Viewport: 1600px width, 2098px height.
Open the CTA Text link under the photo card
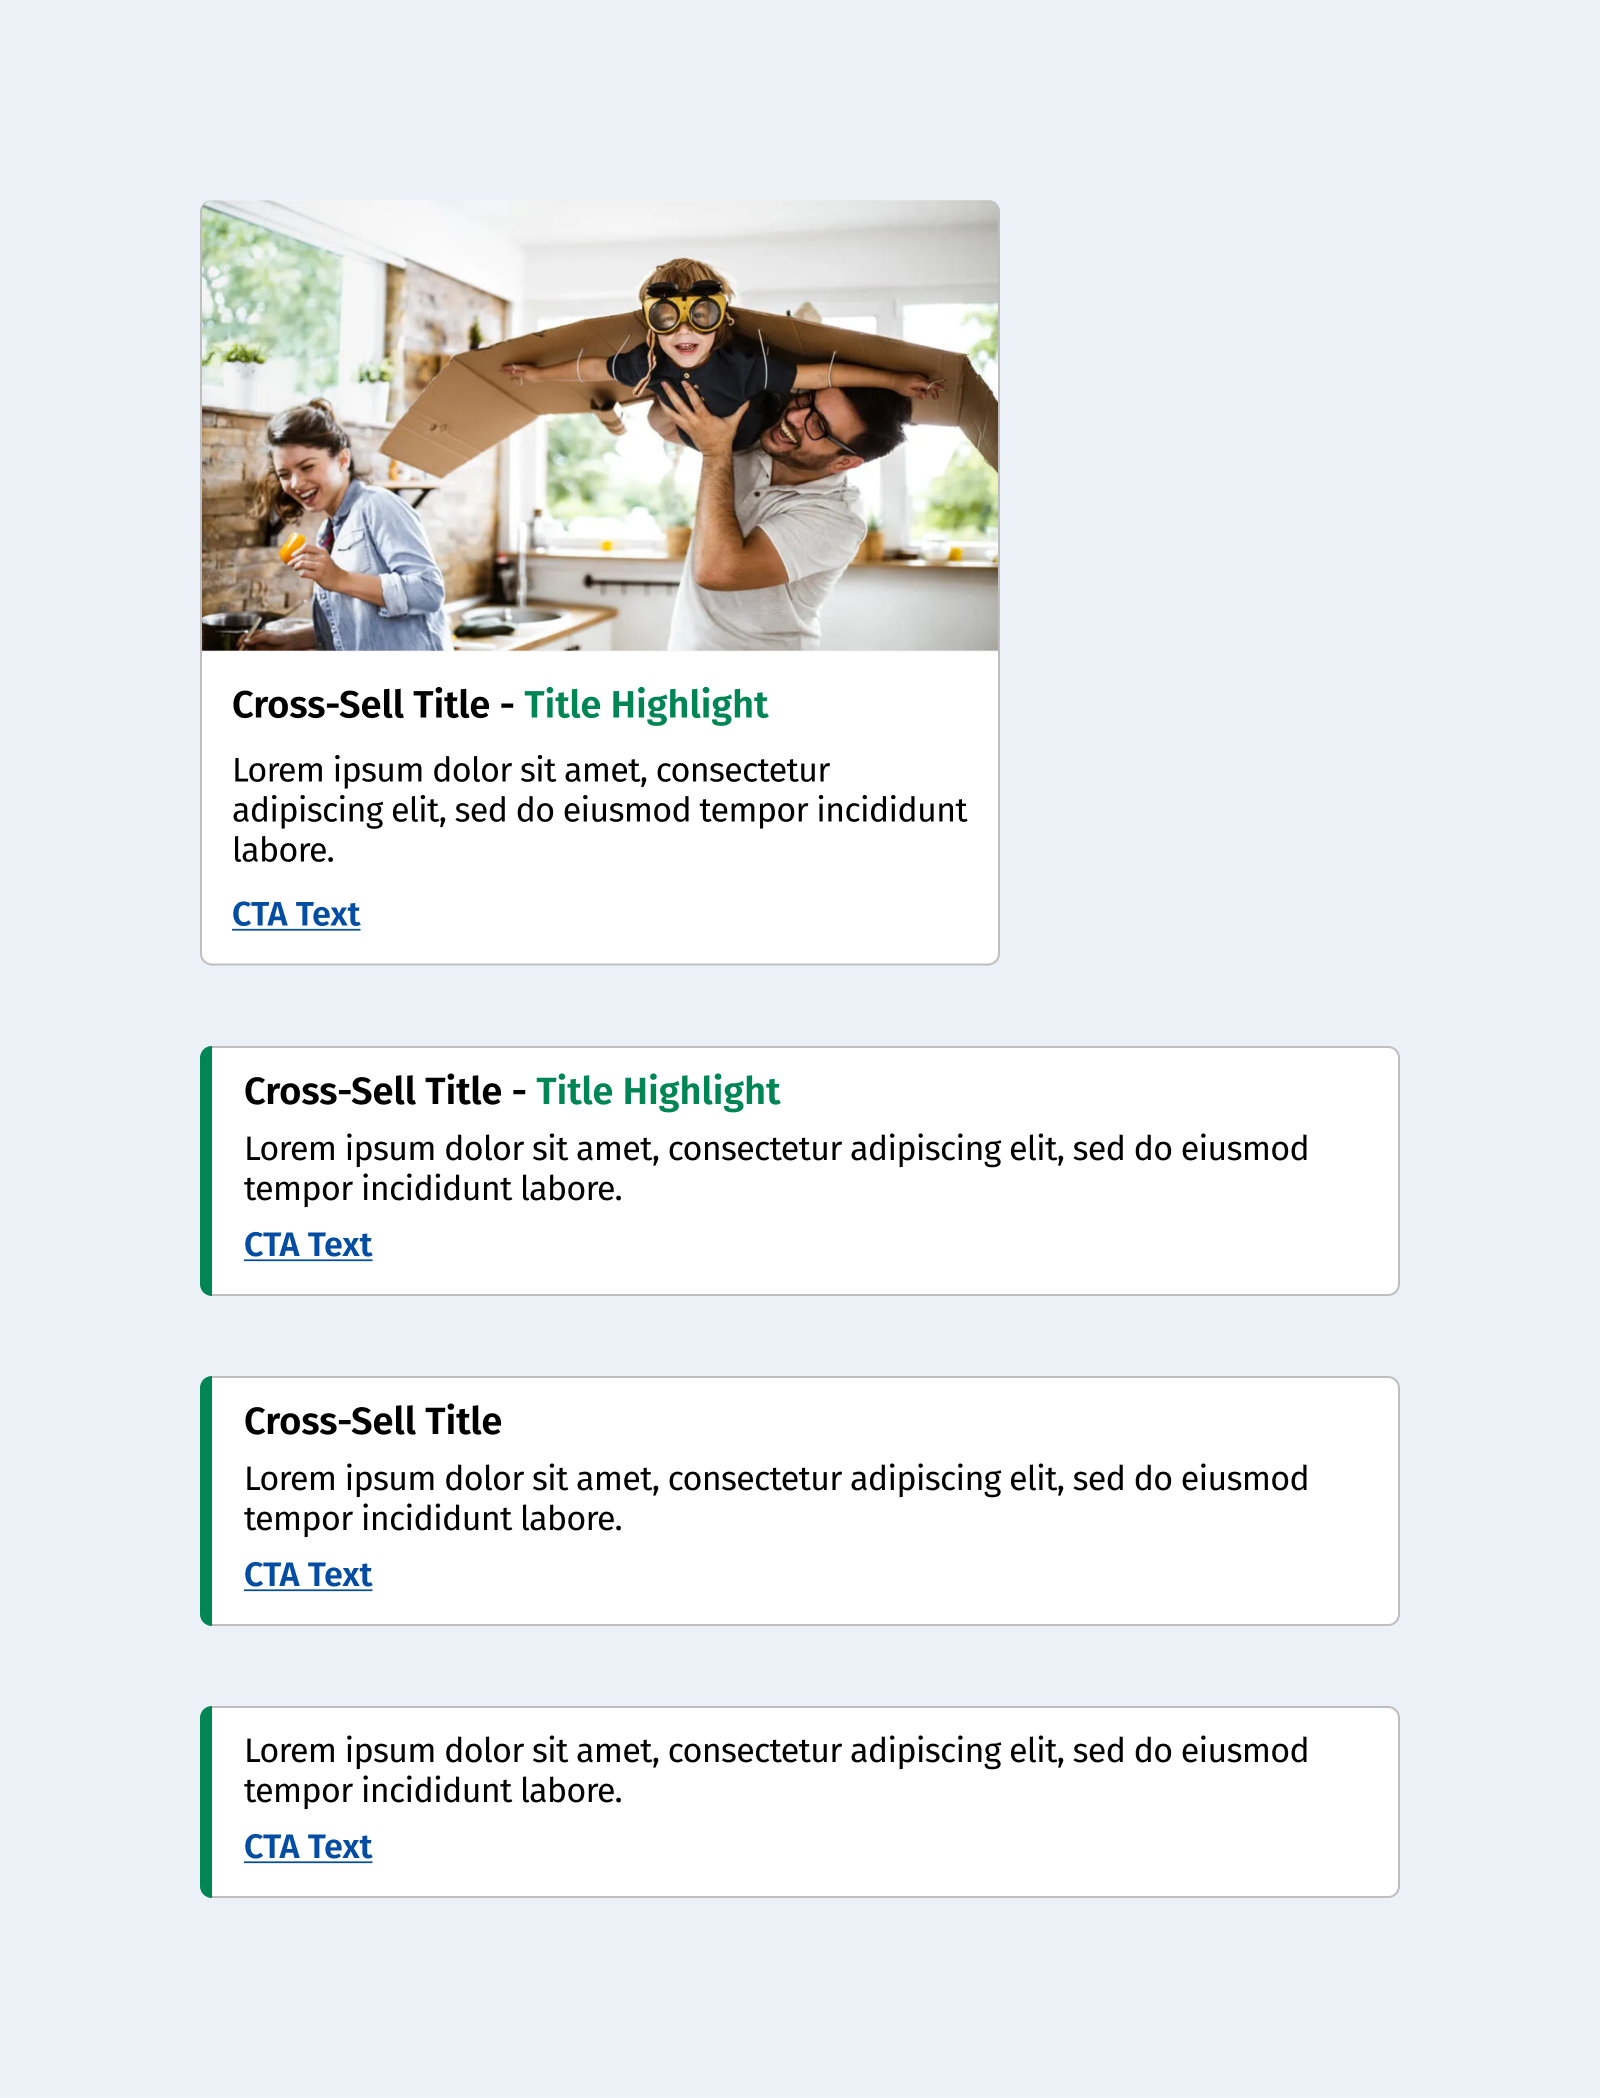pos(296,914)
